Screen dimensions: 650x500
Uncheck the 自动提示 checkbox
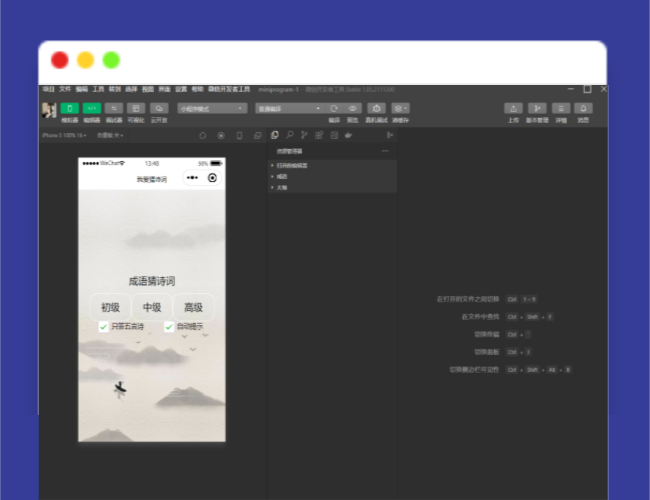click(168, 326)
